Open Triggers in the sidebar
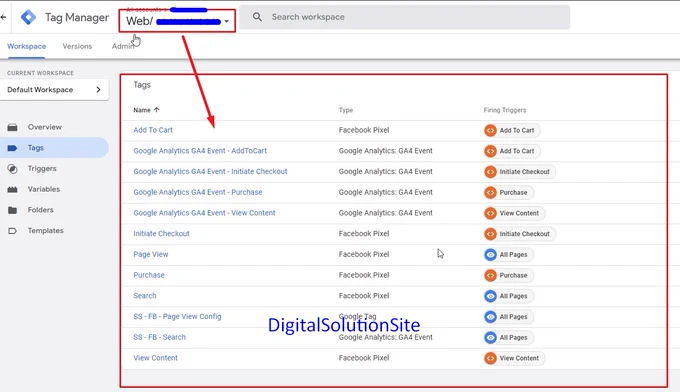680x392 pixels. click(42, 168)
